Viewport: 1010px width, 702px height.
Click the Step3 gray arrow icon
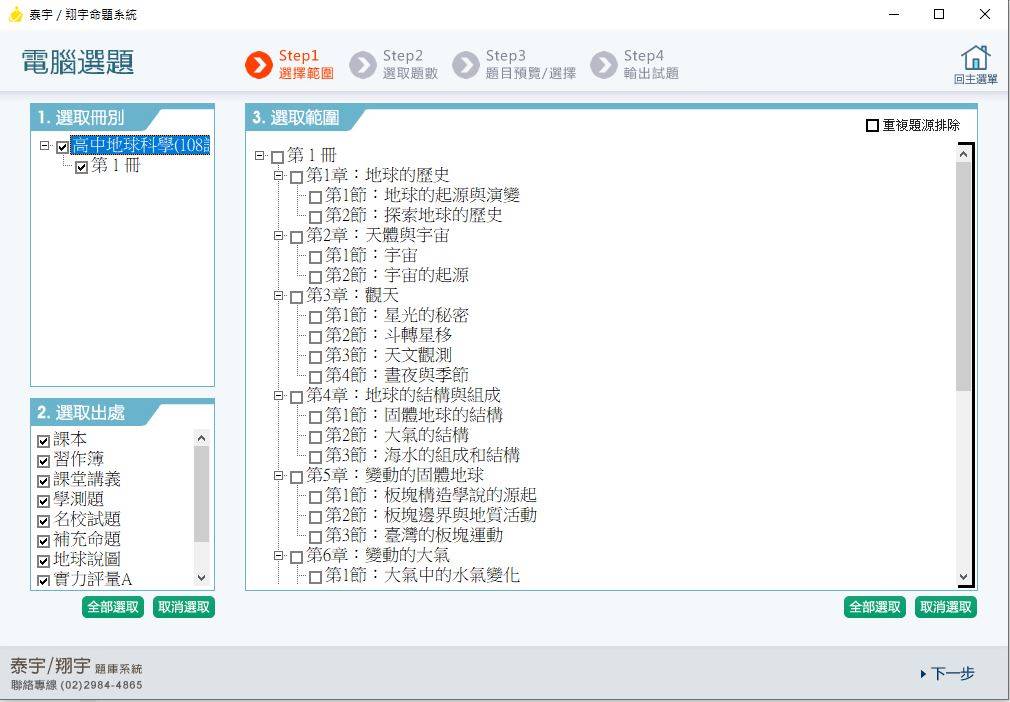click(466, 65)
